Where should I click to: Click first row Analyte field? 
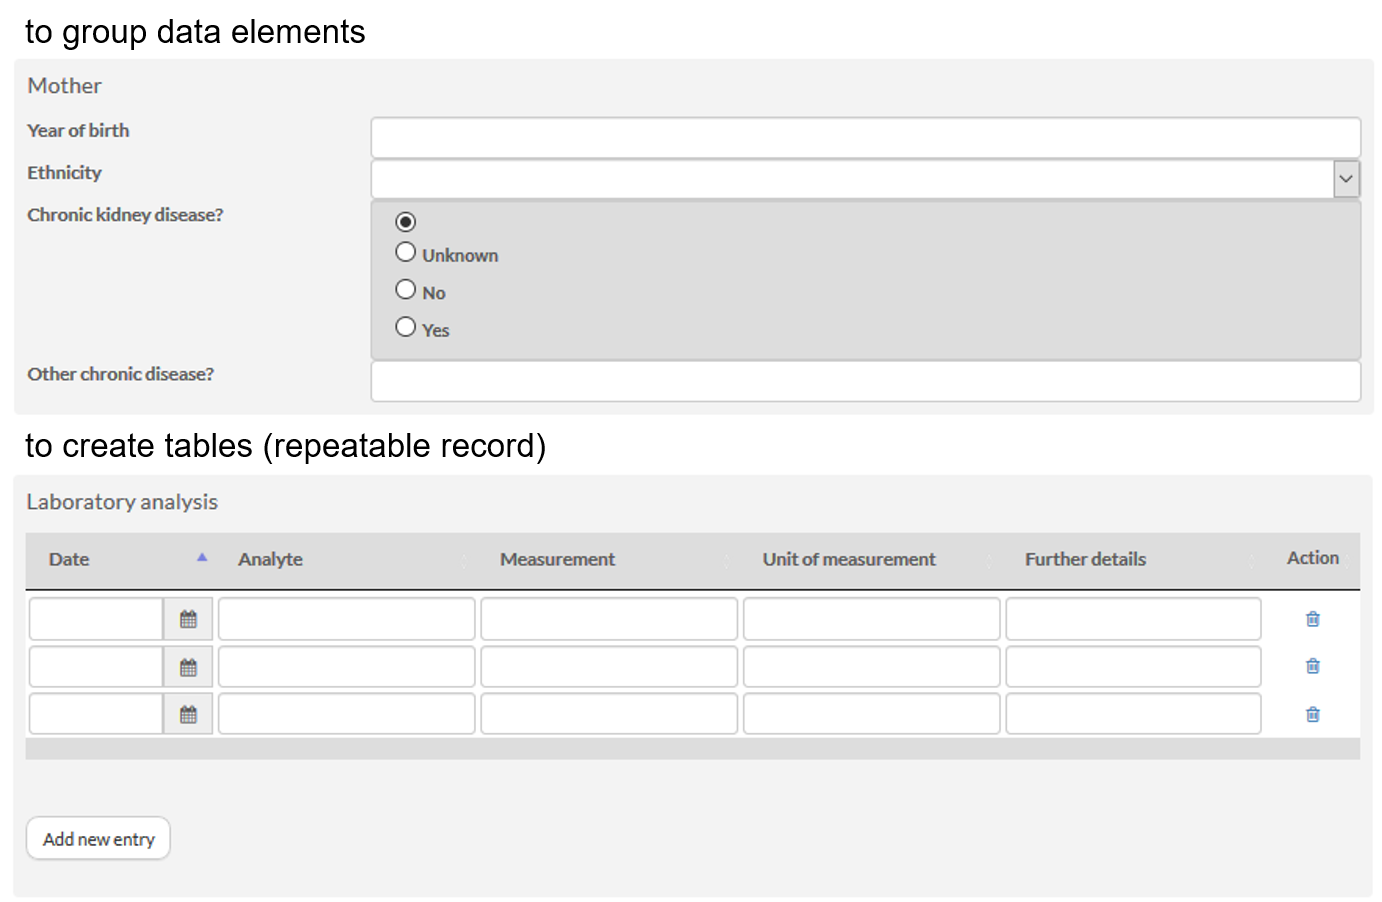click(347, 619)
